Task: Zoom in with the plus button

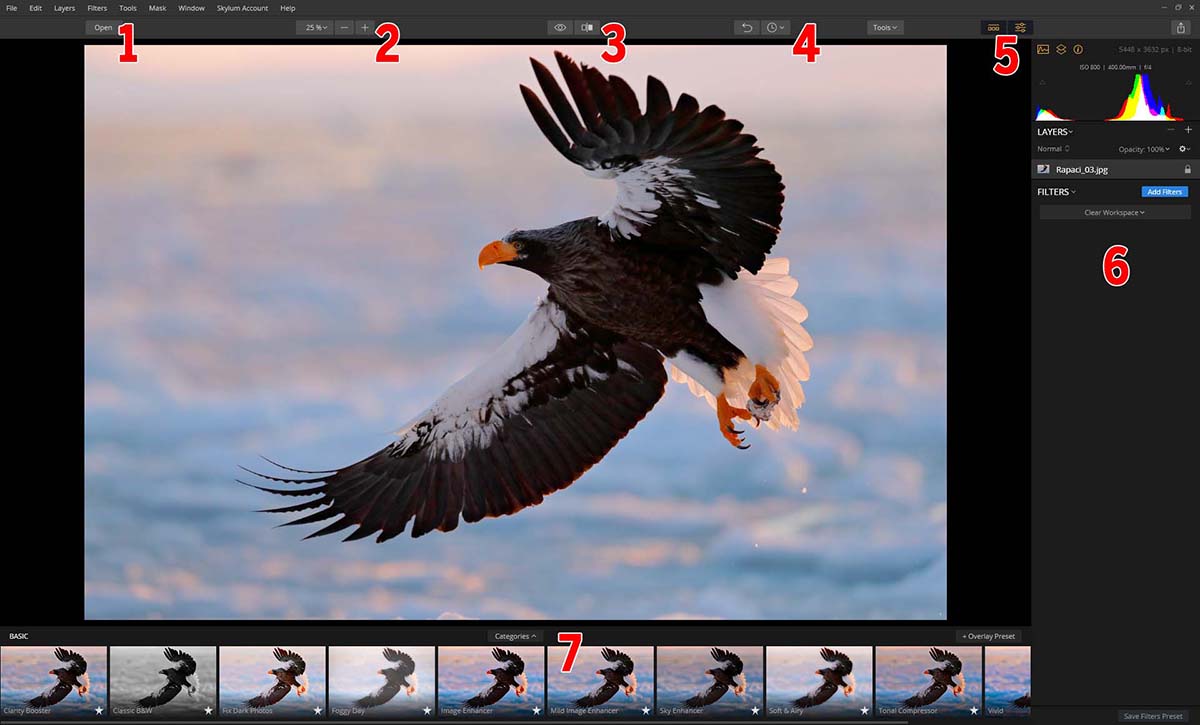Action: 364,28
